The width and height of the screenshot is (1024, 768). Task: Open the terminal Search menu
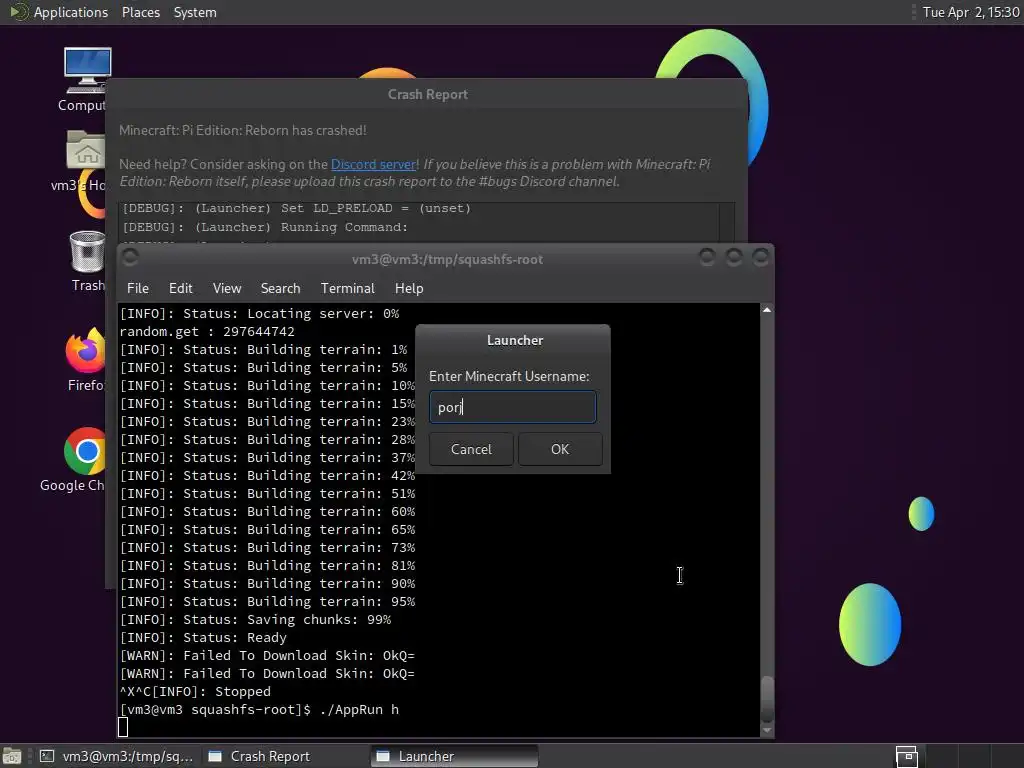(x=280, y=288)
